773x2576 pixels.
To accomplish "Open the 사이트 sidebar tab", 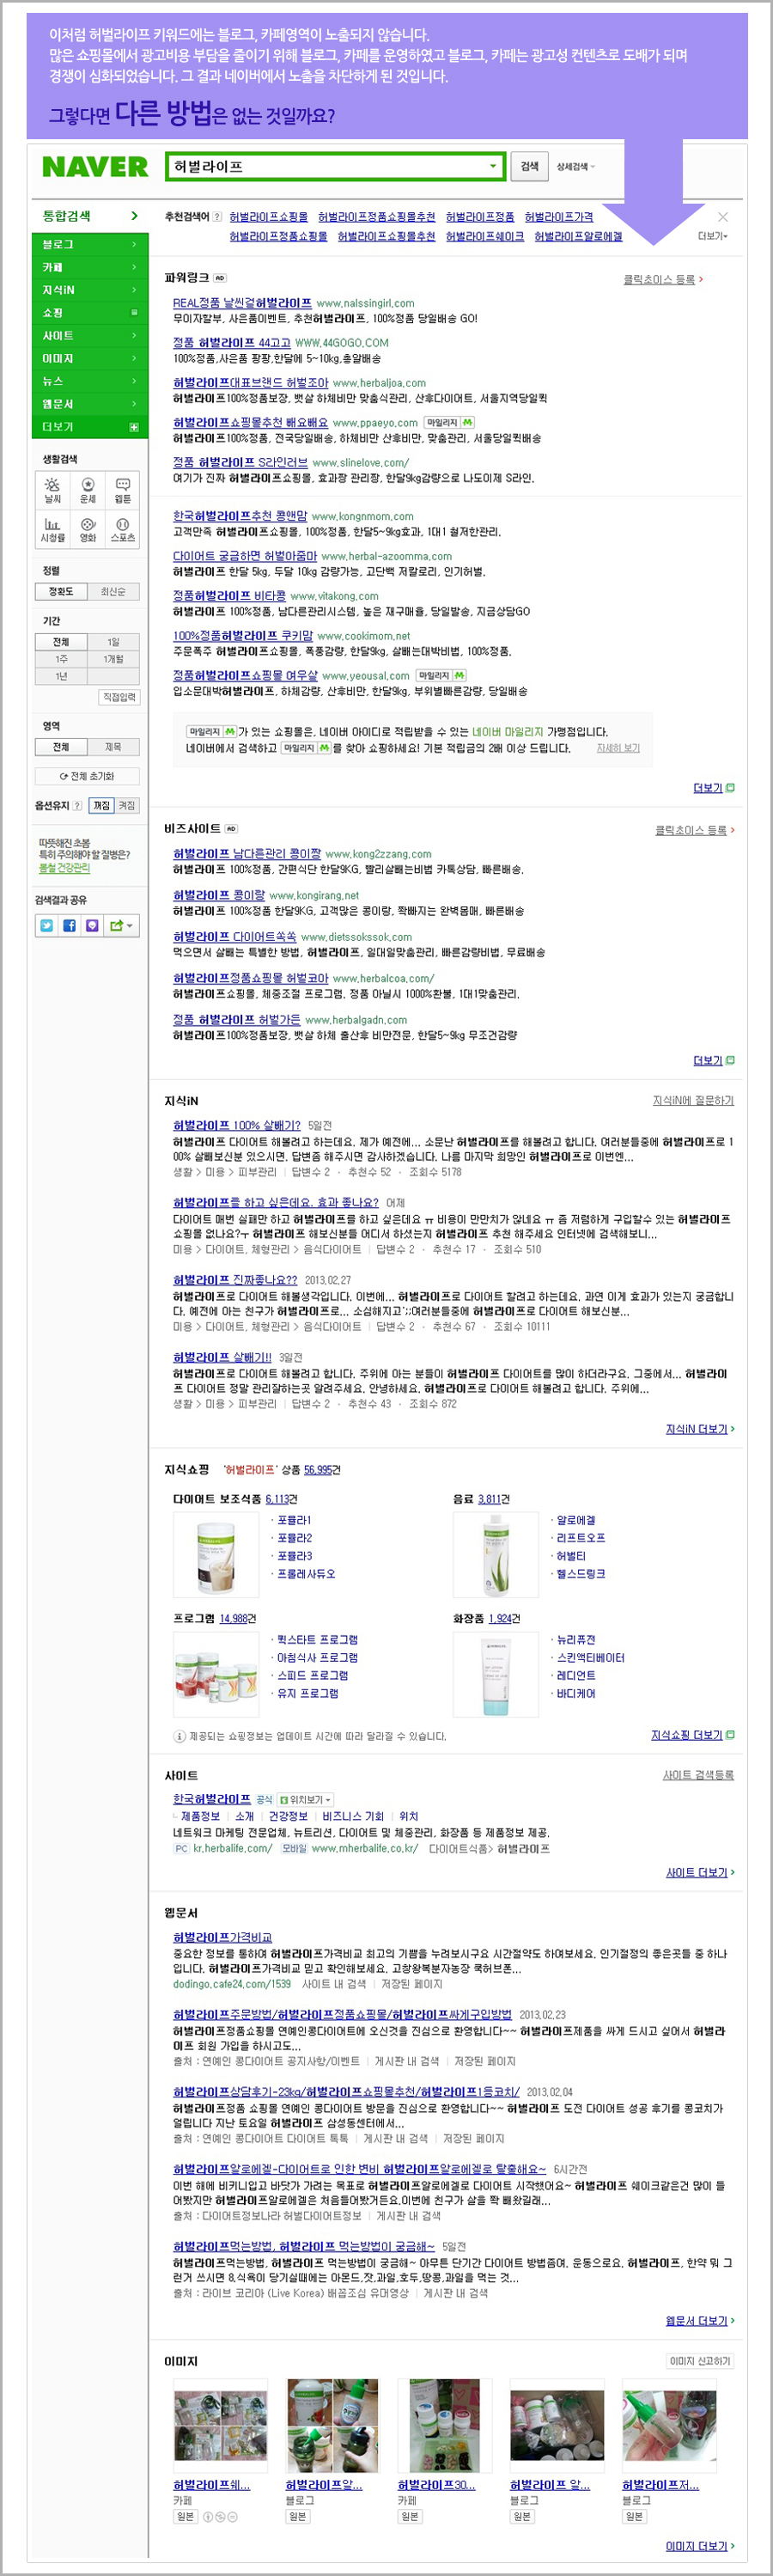I will [89, 335].
